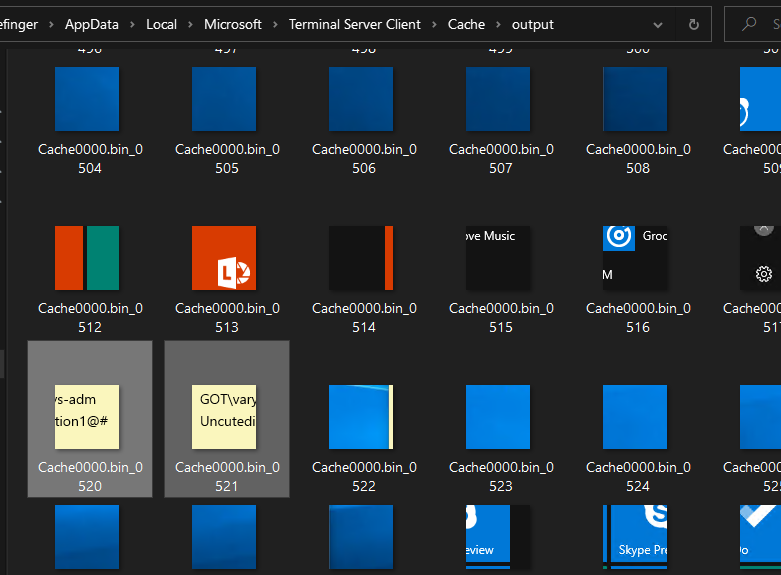Viewport: 781px width, 575px height.
Task: Click file name Cache0000.bin_0507
Action: click(501, 159)
